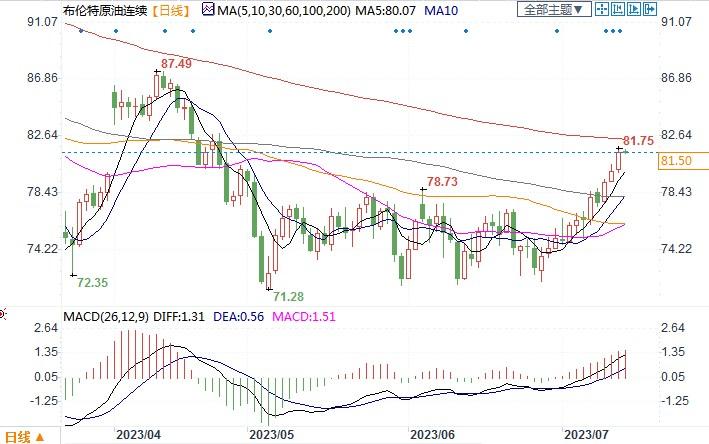Click the 71.28 low price label
The width and height of the screenshot is (709, 444).
[288, 297]
